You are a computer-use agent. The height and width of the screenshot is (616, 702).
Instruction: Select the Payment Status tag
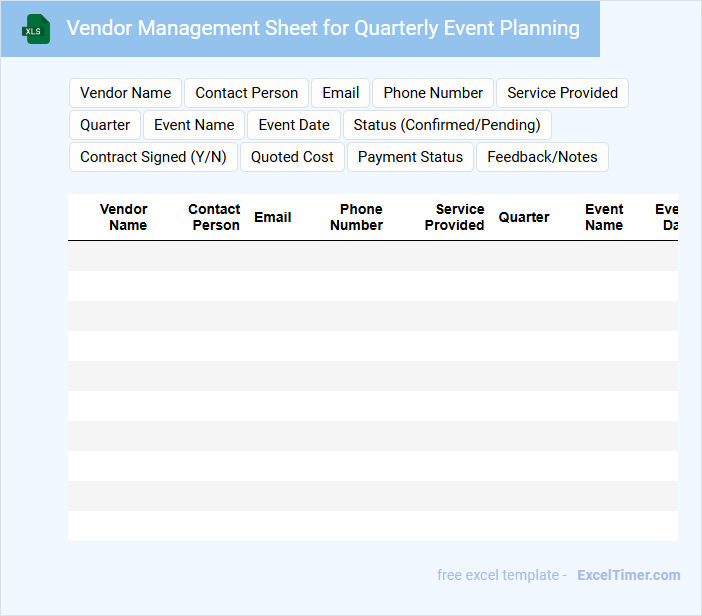(410, 157)
